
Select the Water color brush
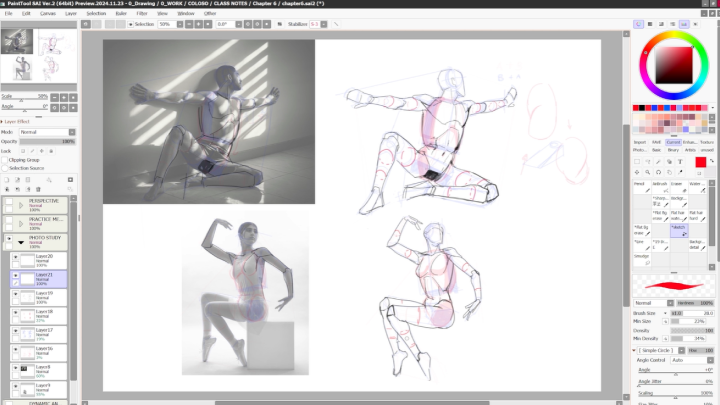tap(697, 187)
